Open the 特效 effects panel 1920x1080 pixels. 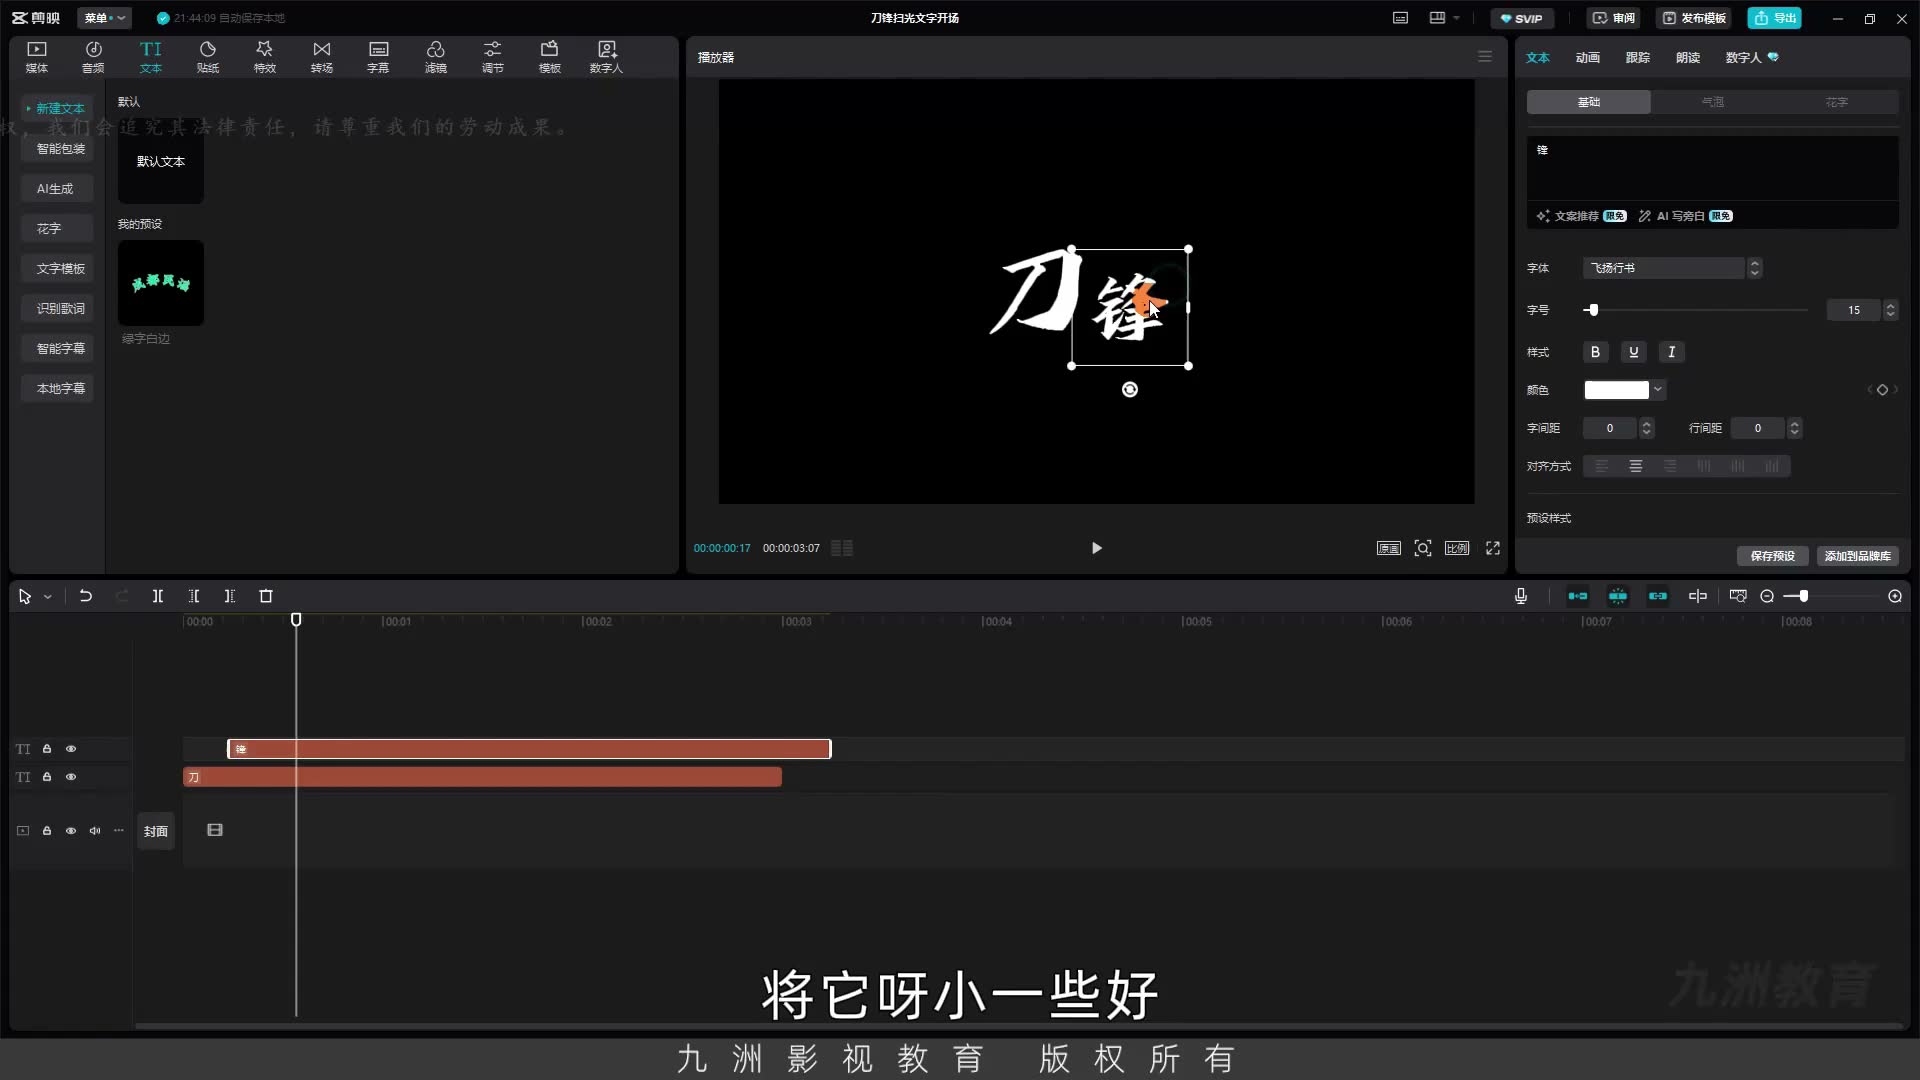tap(265, 57)
